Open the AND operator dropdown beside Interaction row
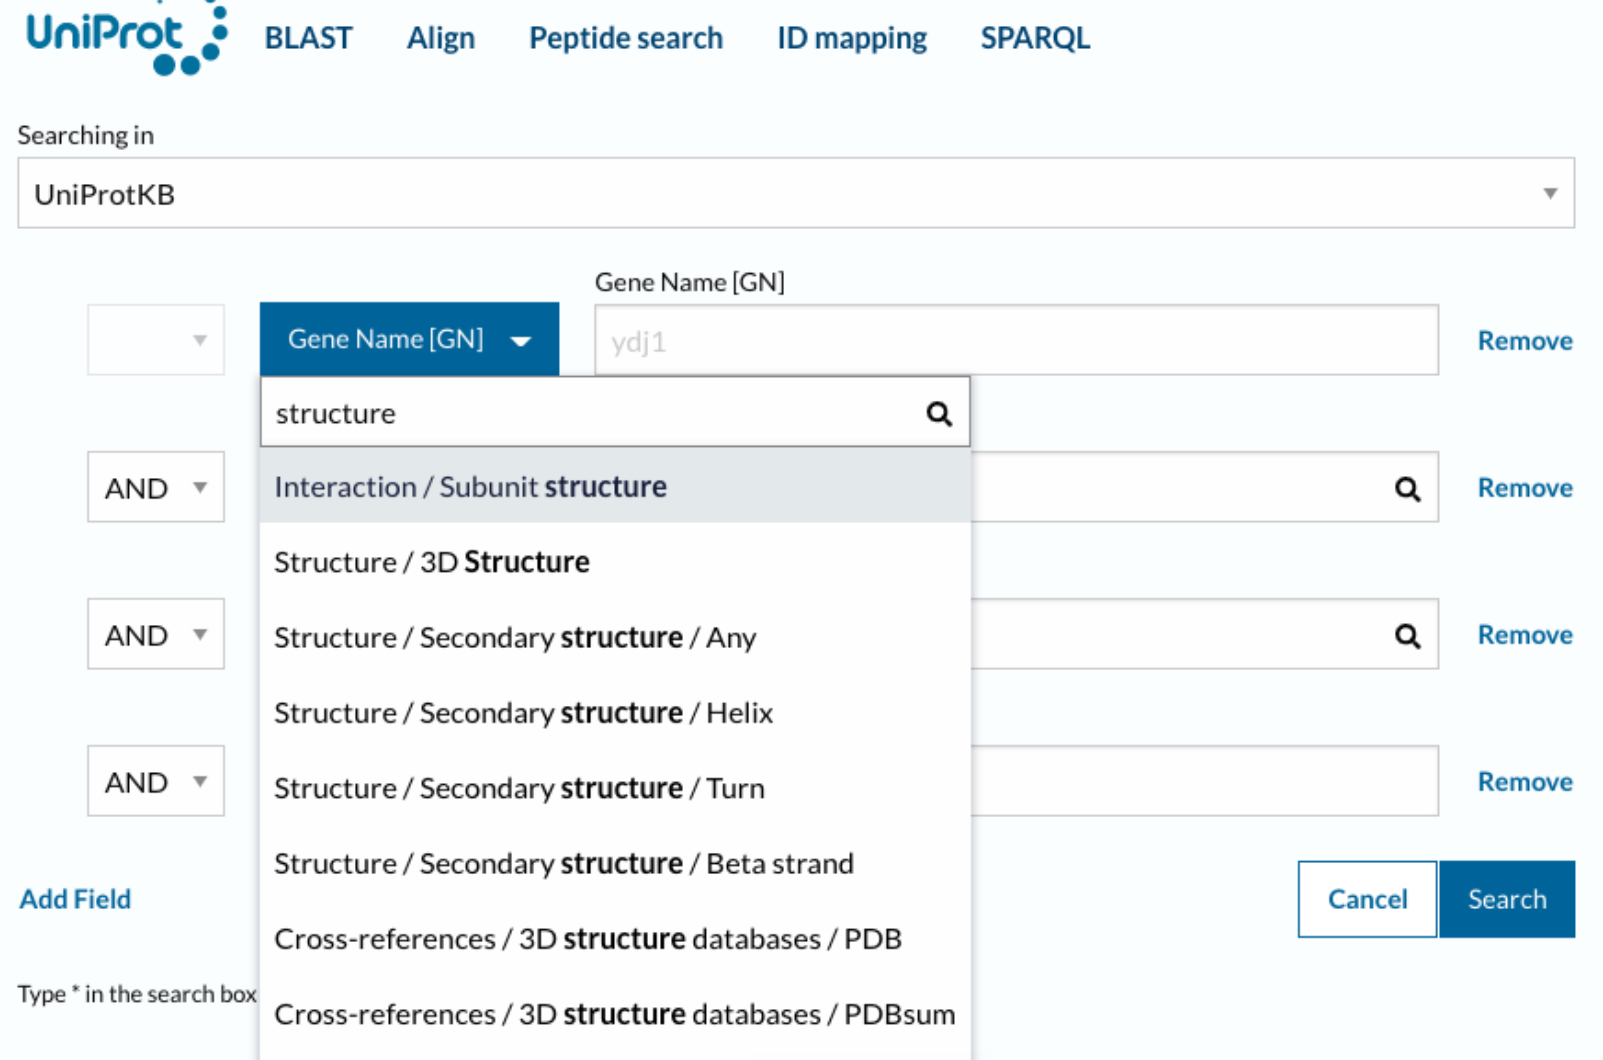Screen dimensions: 1603x1060 [x=156, y=487]
